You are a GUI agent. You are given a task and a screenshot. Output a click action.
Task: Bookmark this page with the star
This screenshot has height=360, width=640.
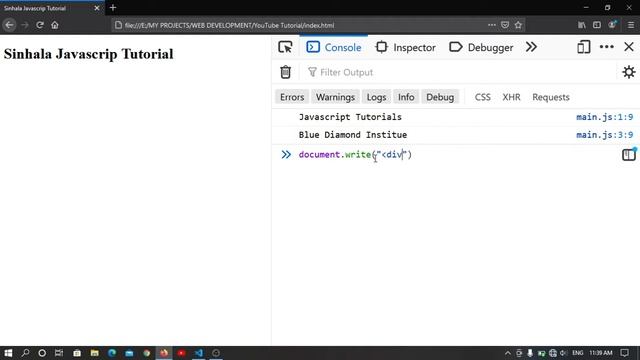click(518, 25)
